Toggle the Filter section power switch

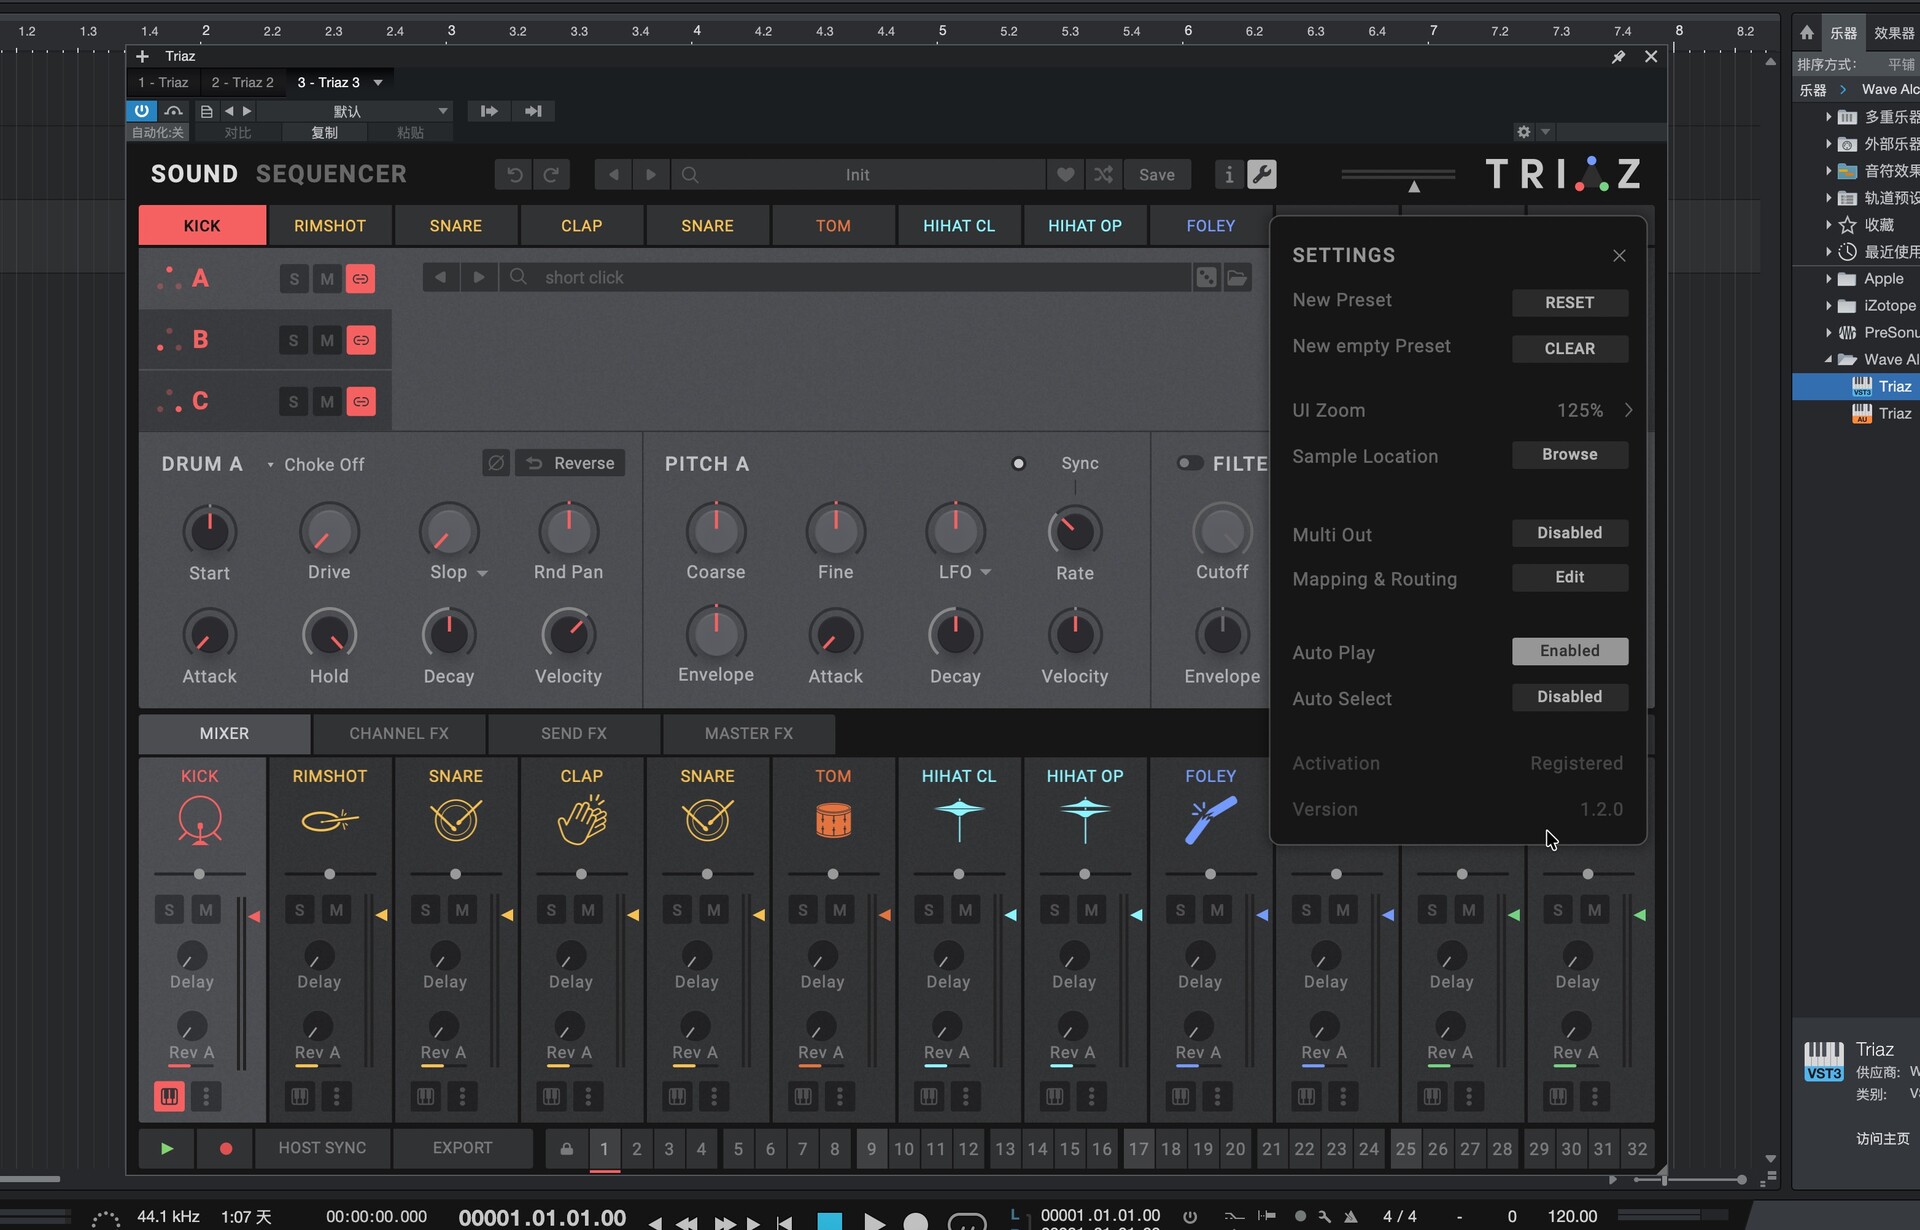point(1190,463)
